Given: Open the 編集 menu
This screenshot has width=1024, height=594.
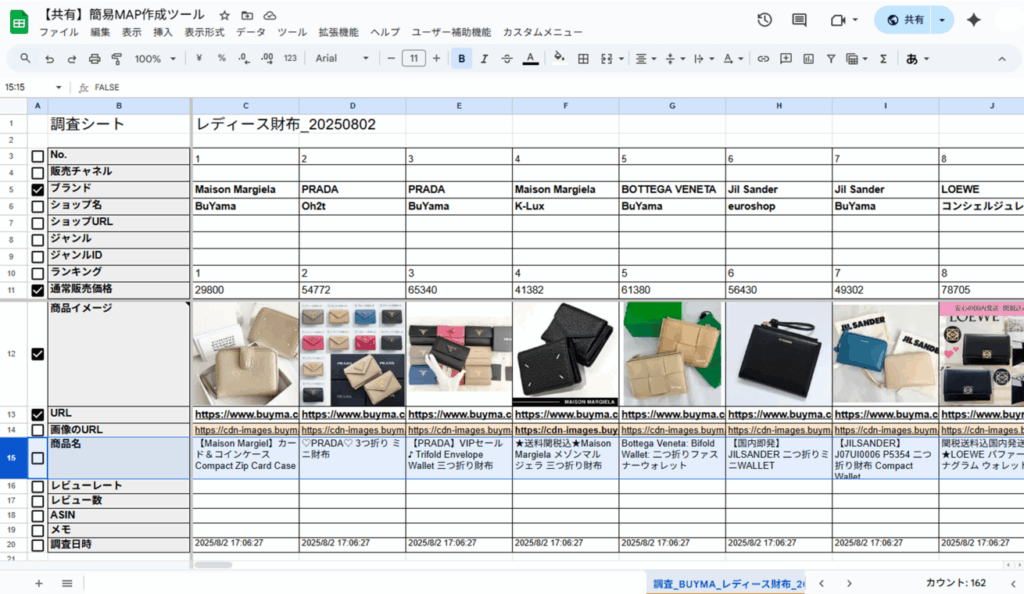Looking at the screenshot, I should [100, 32].
